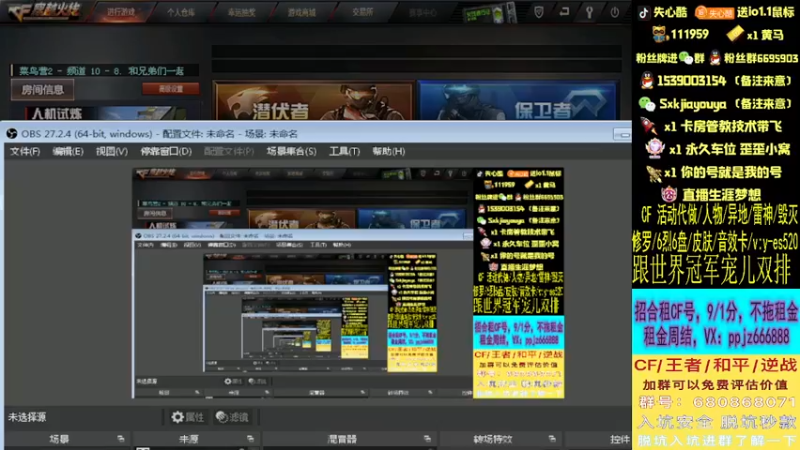Screen dimensions: 800x450
Task: Click the 人机试炼 mode banner
Action: [x=105, y=113]
